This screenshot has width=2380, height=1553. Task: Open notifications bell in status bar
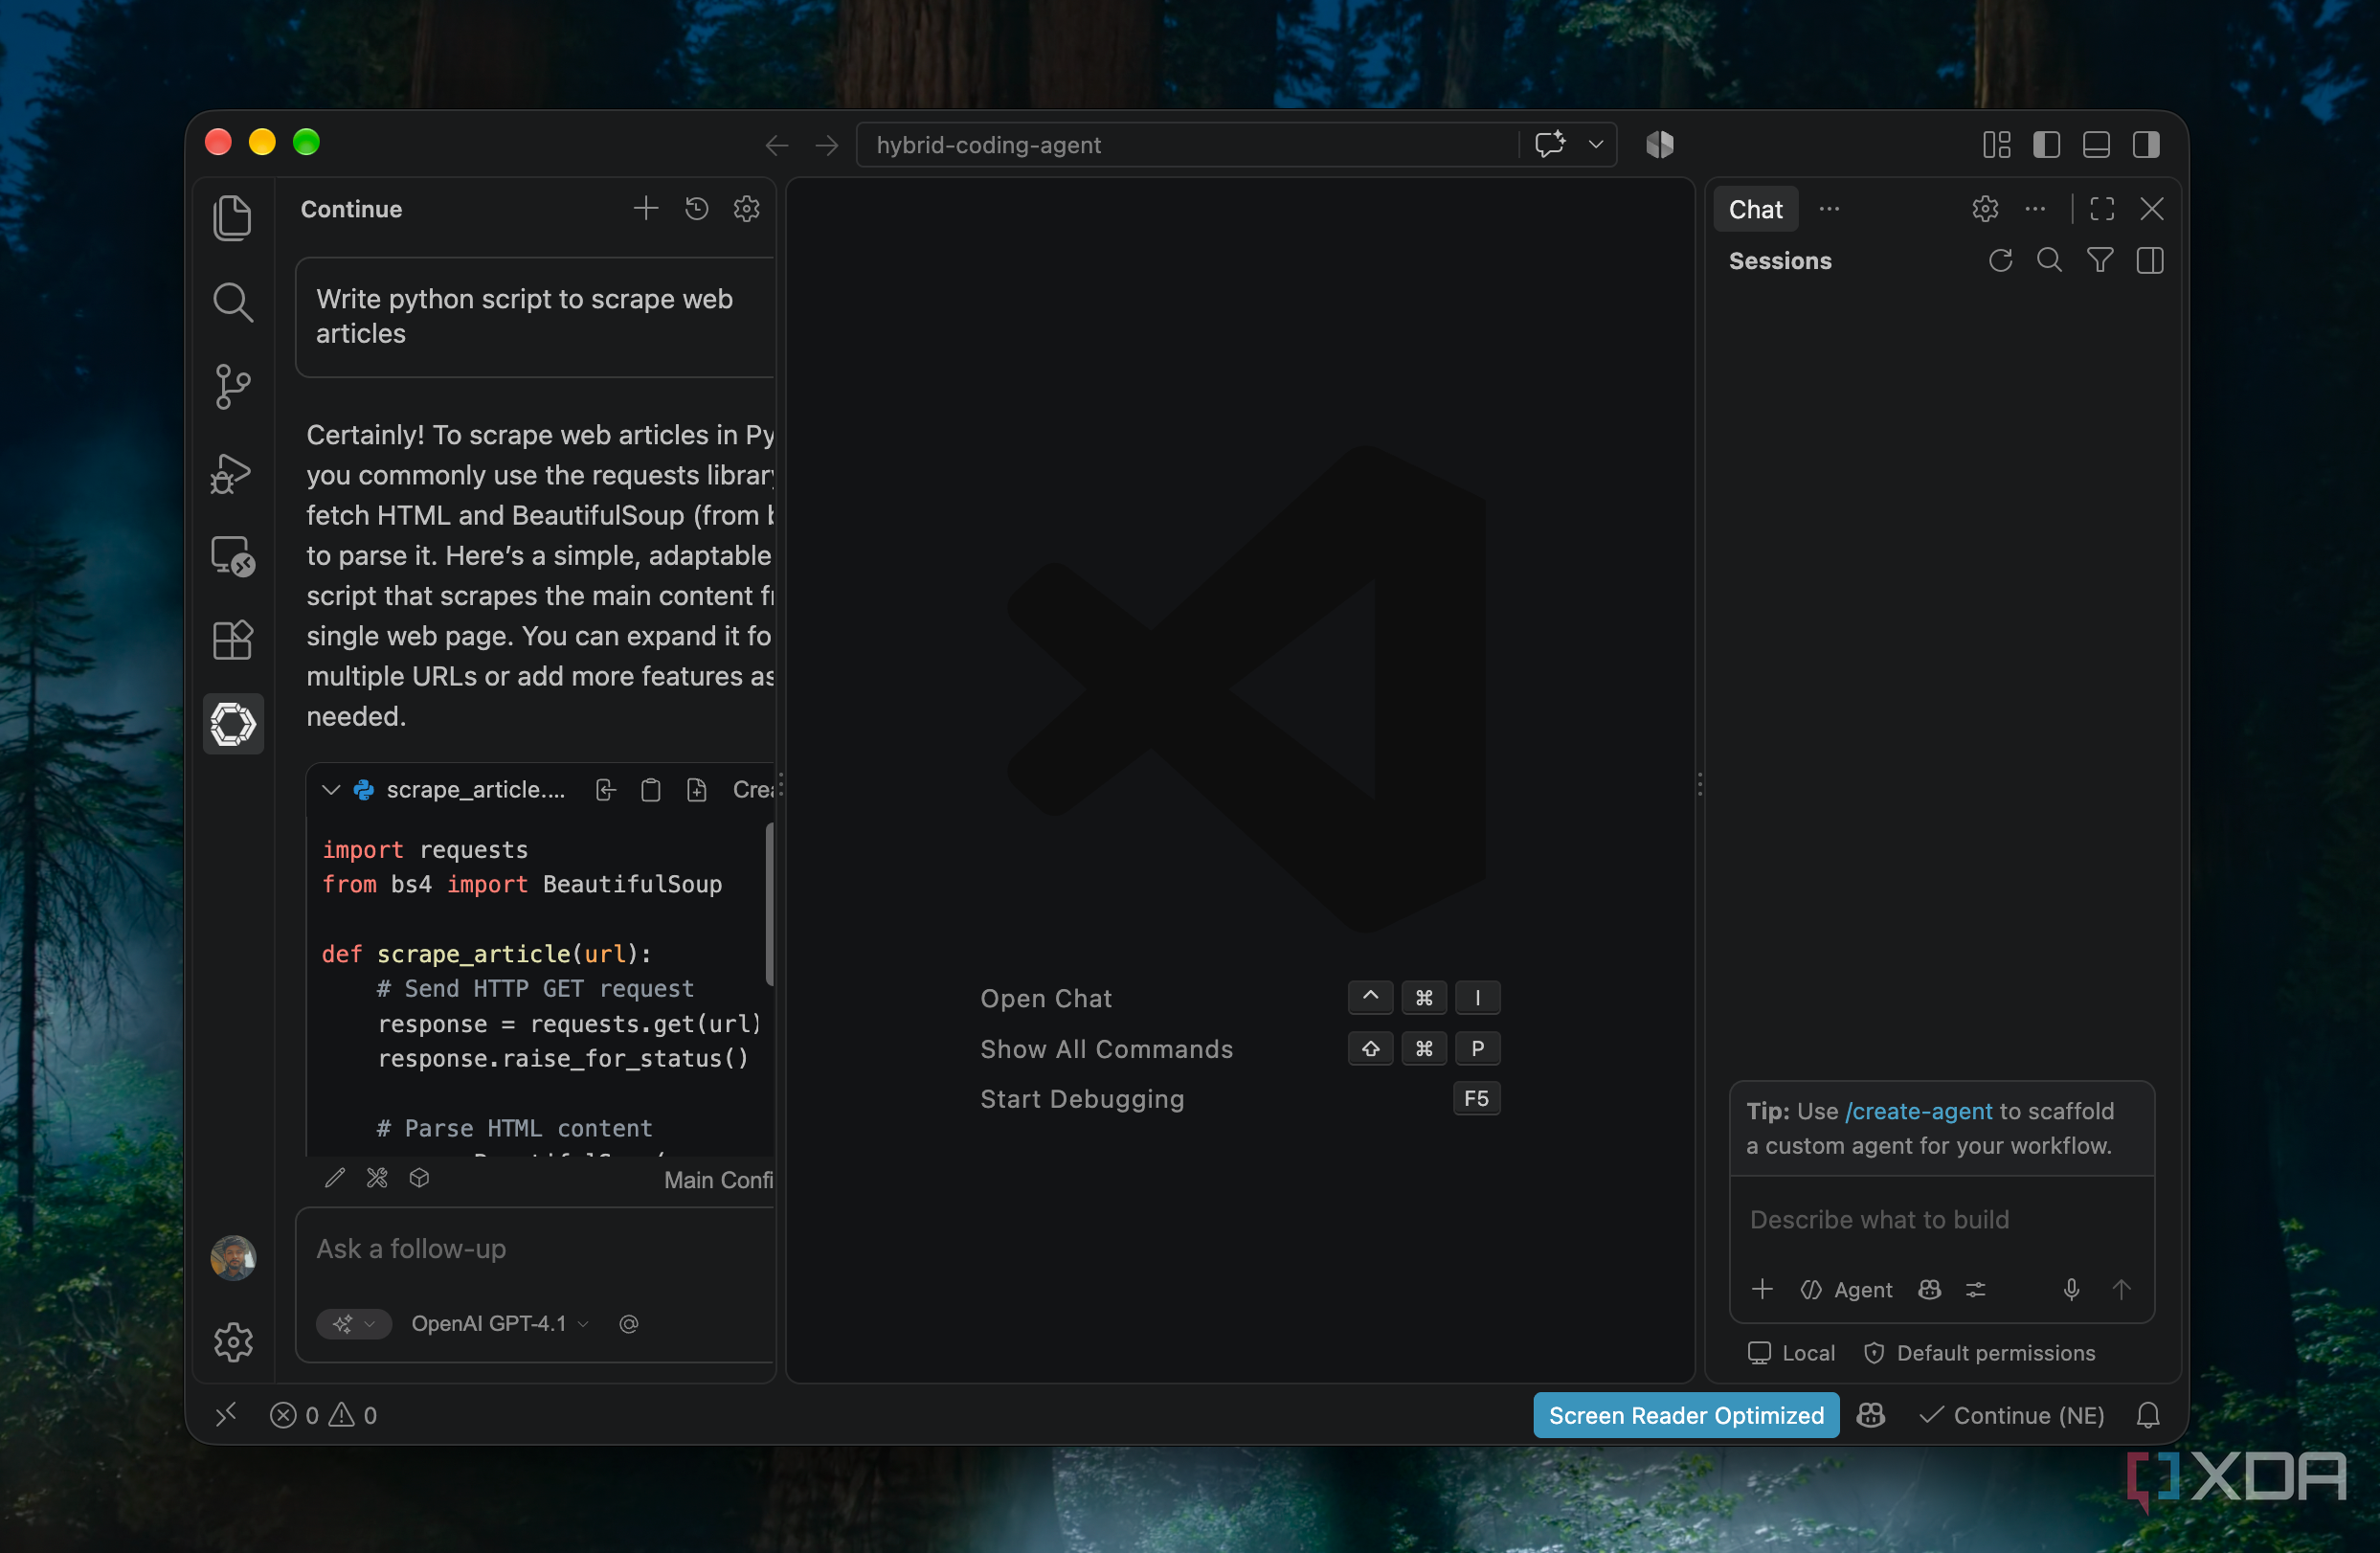tap(2148, 1415)
